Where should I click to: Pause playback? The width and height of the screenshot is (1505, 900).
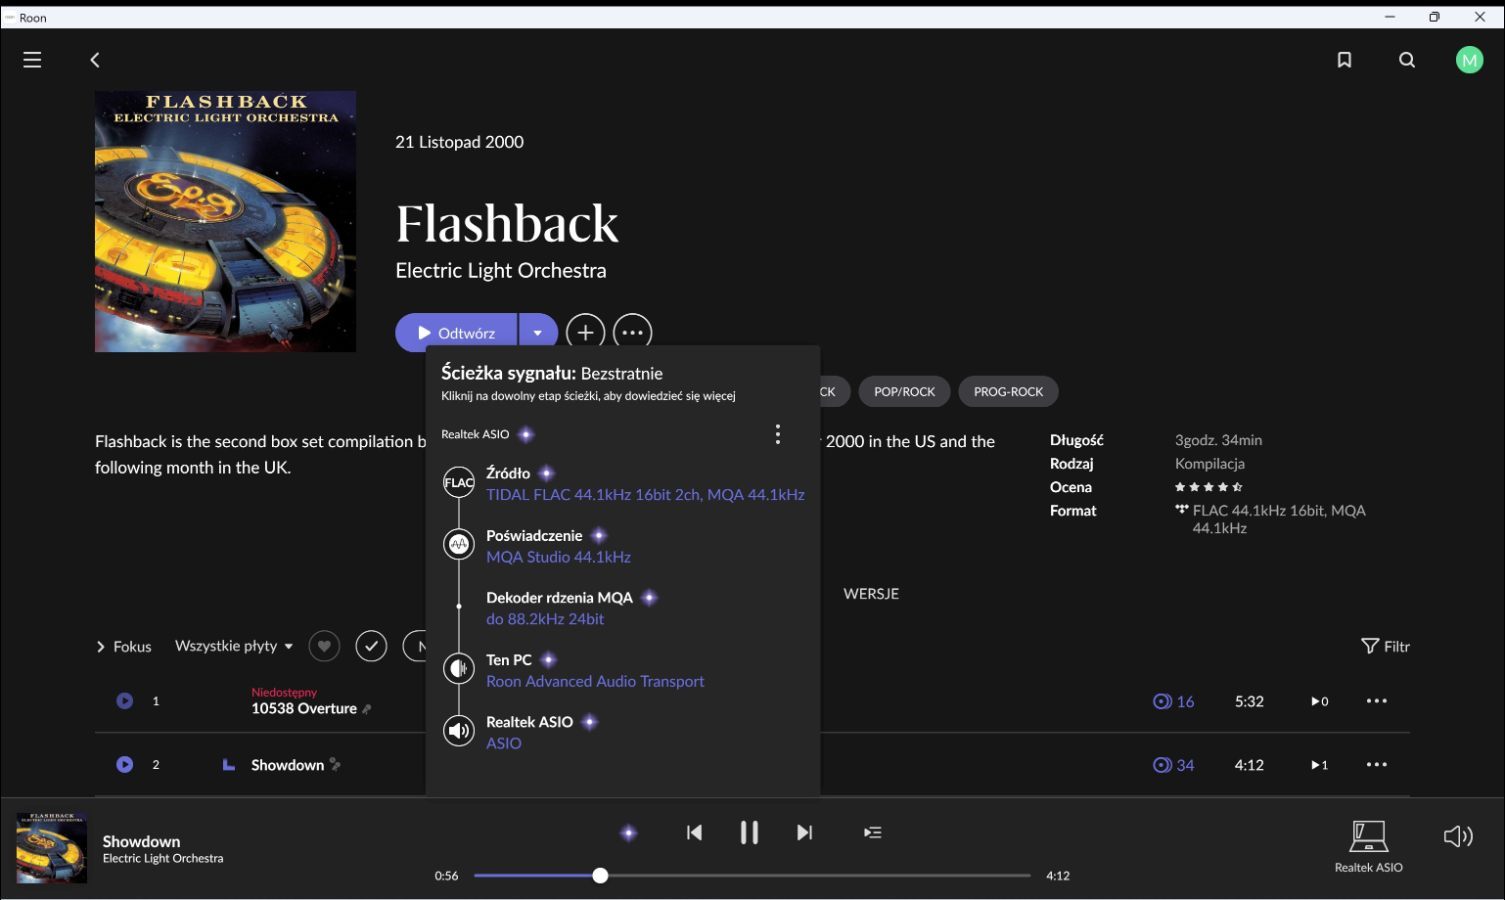[749, 832]
